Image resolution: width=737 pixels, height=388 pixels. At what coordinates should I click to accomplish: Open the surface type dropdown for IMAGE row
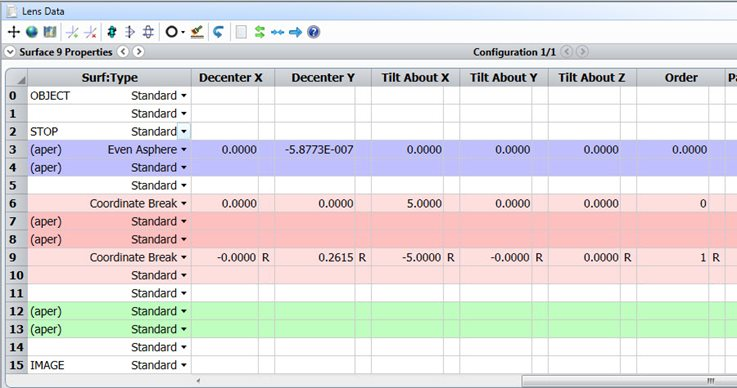click(x=184, y=365)
